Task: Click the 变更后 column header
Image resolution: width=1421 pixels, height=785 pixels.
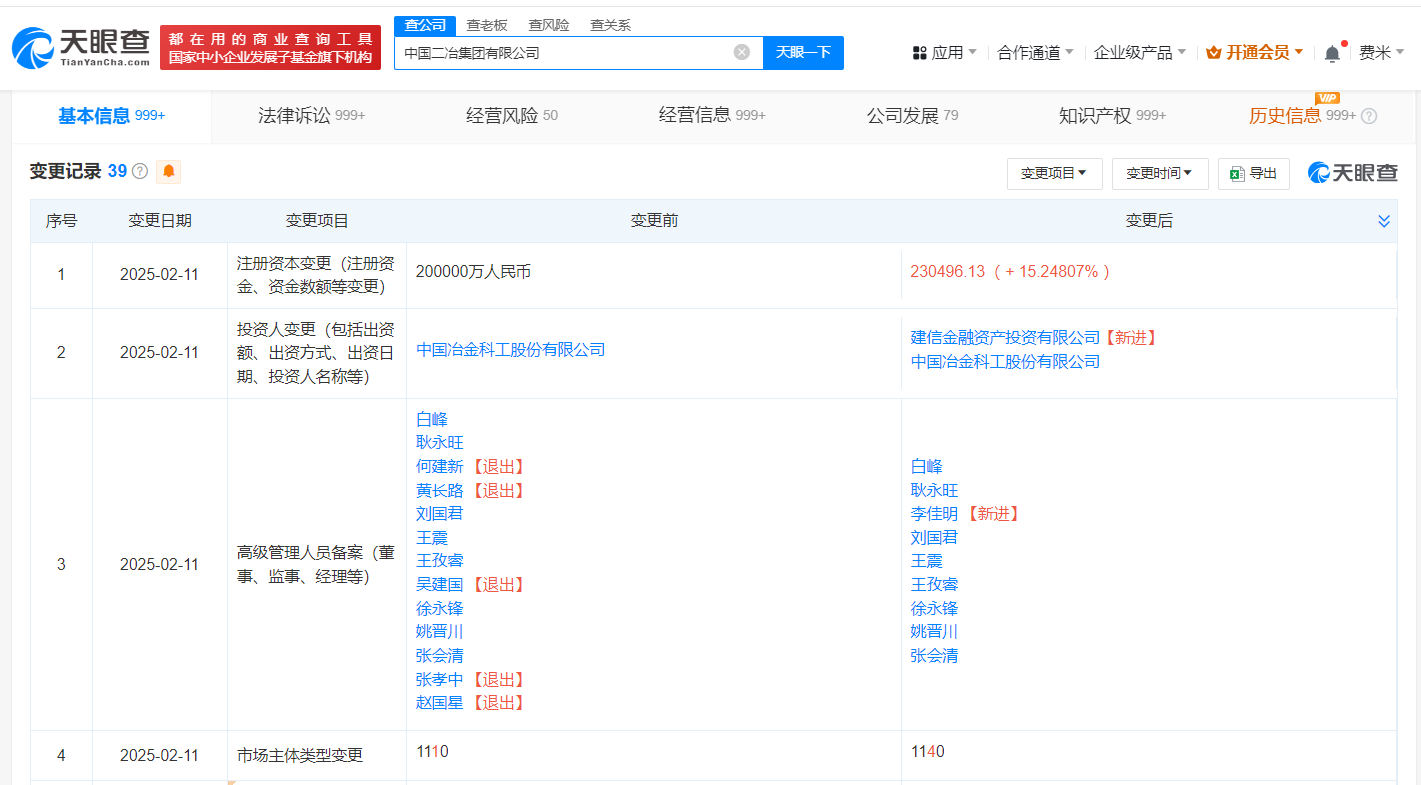Action: click(x=1149, y=221)
